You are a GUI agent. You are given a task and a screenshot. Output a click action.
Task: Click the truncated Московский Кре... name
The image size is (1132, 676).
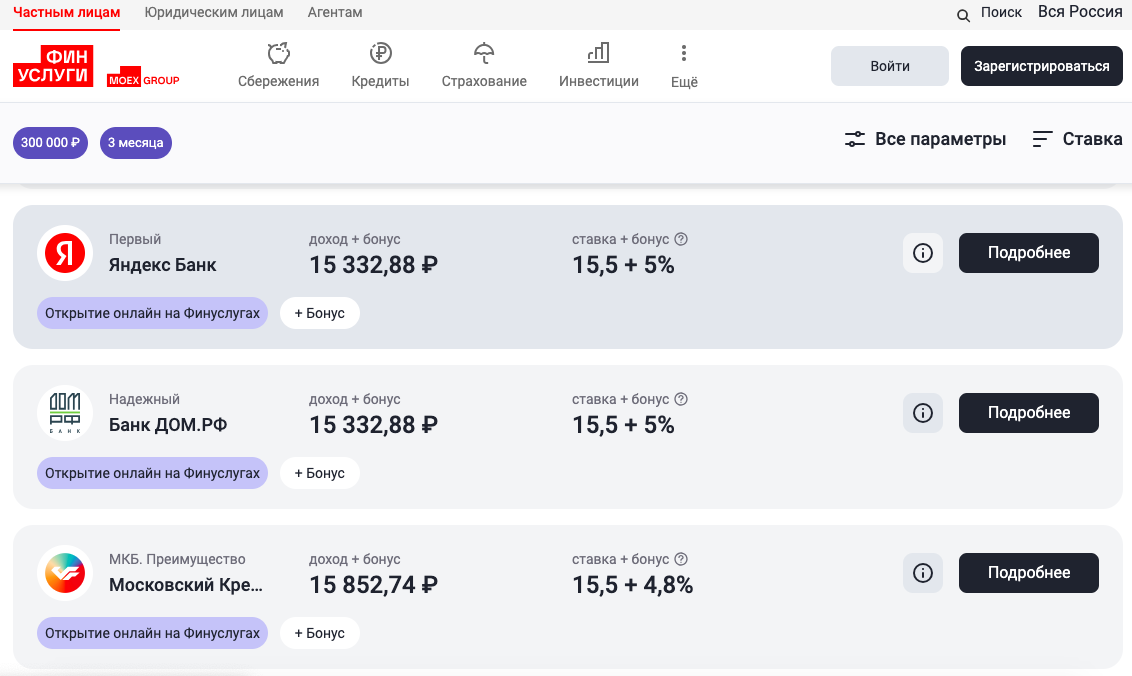186,585
